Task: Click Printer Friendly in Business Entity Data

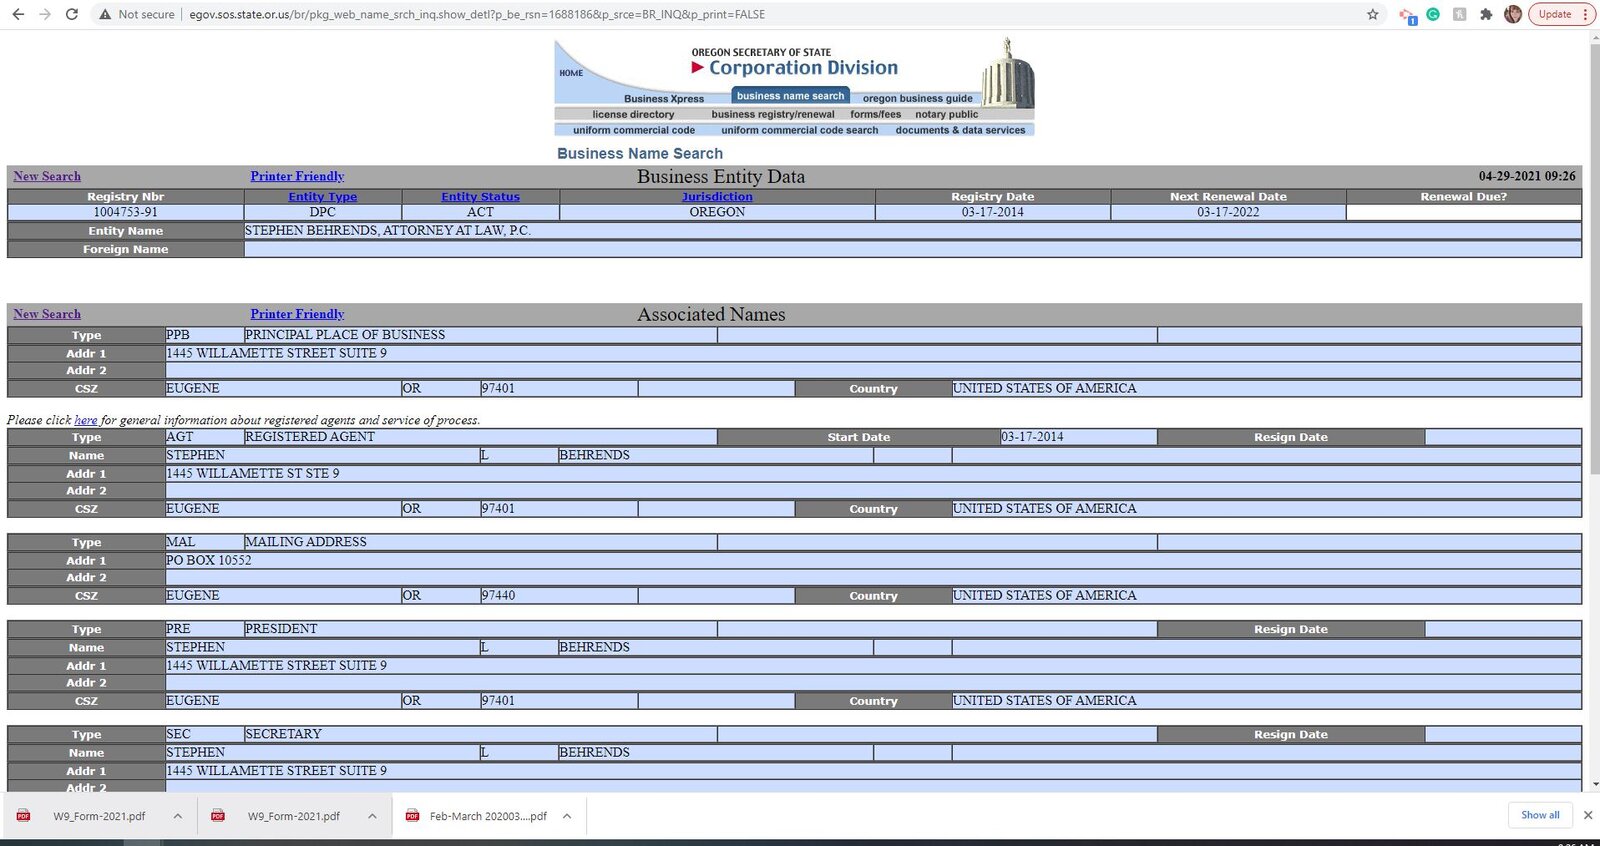Action: [297, 176]
